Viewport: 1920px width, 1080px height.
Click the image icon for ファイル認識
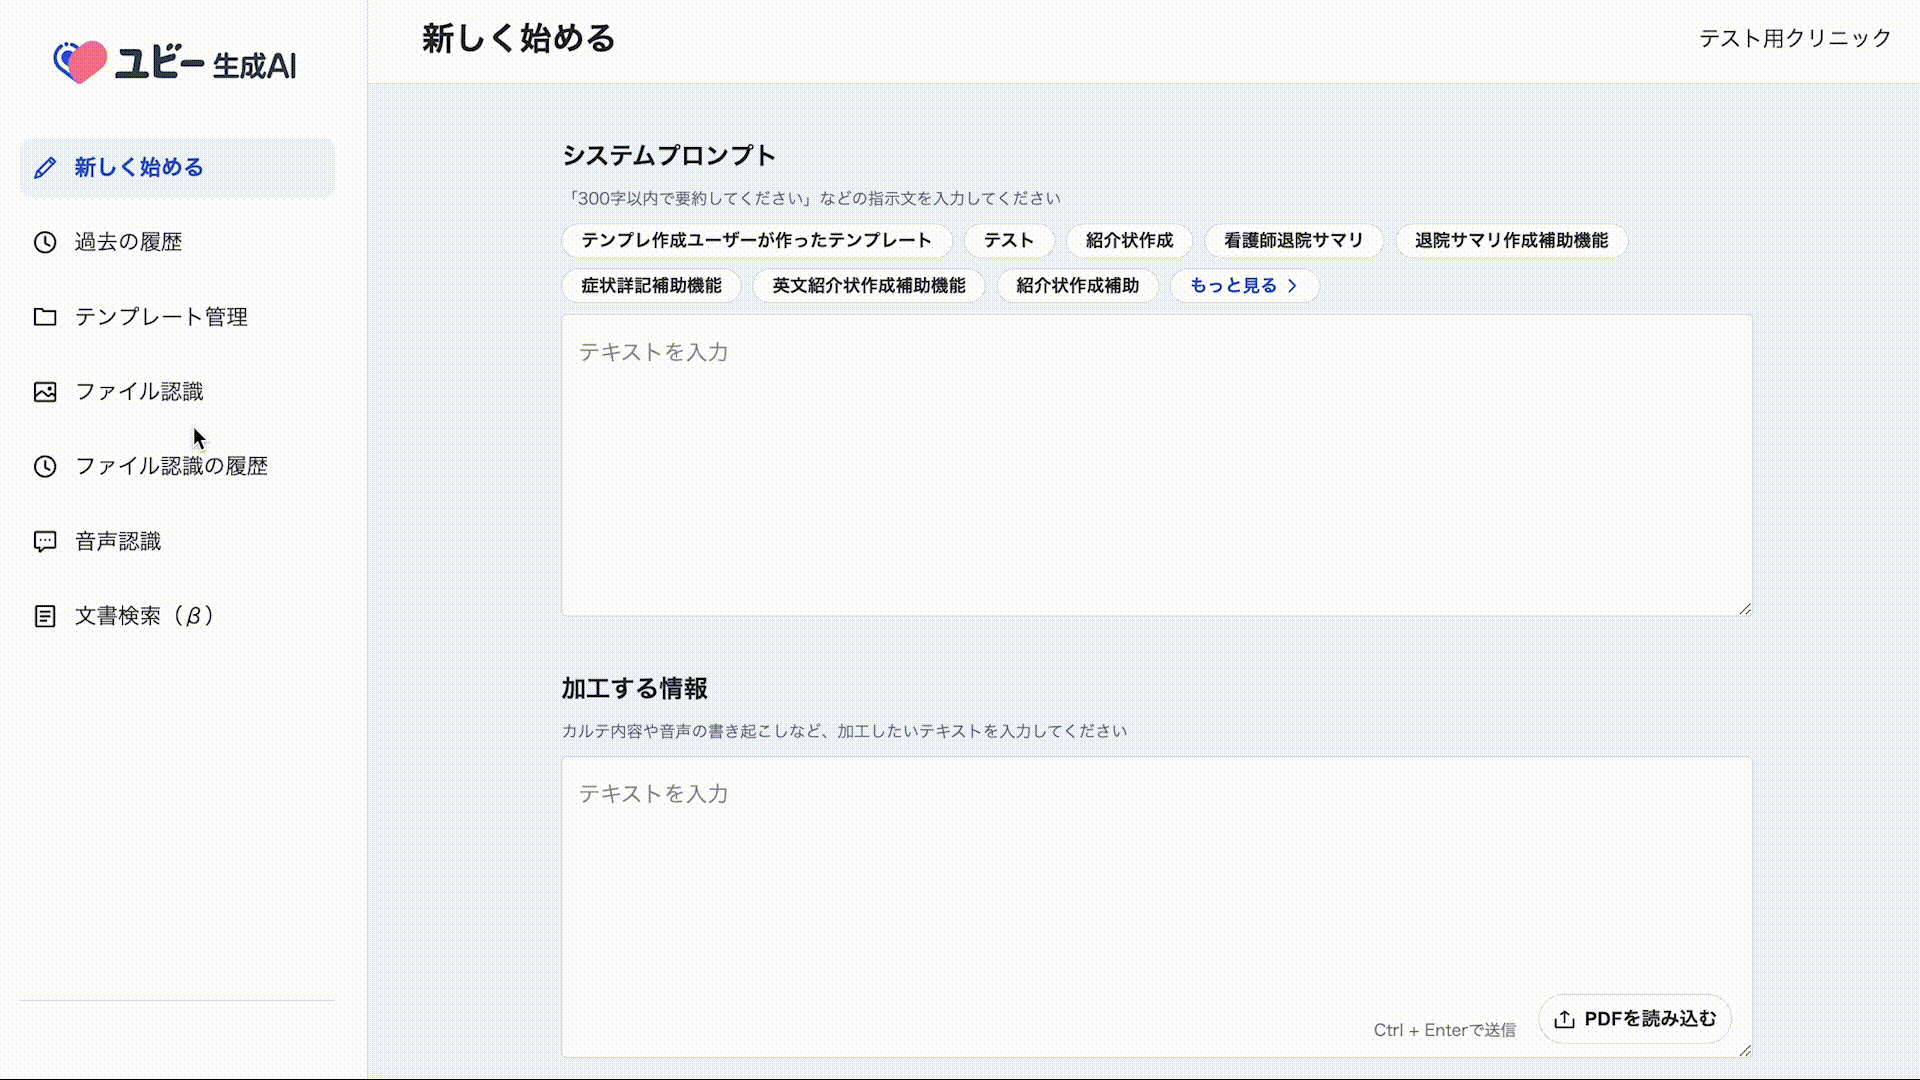point(45,392)
